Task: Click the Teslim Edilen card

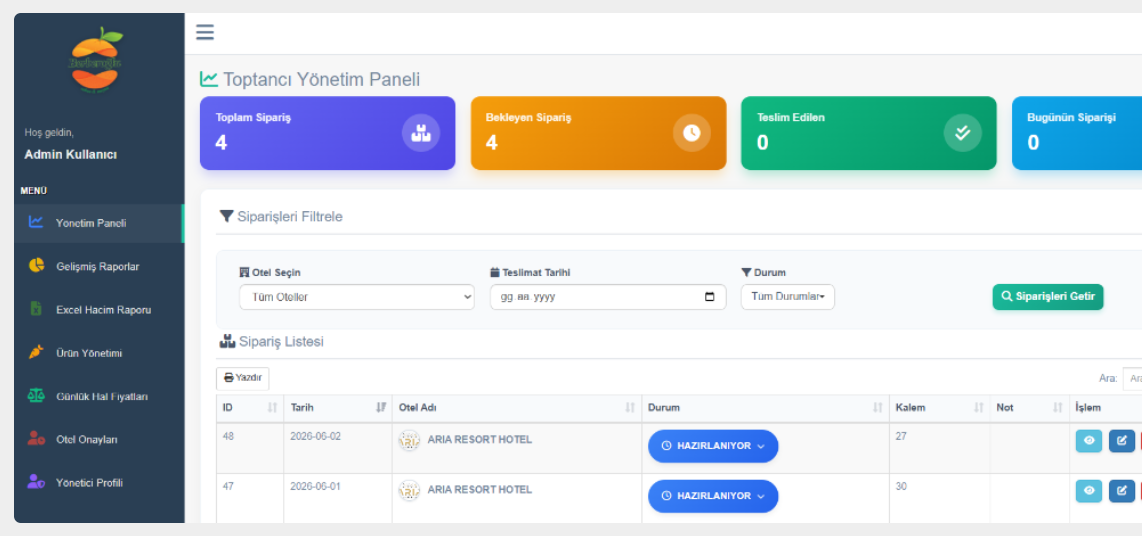Action: (x=869, y=133)
